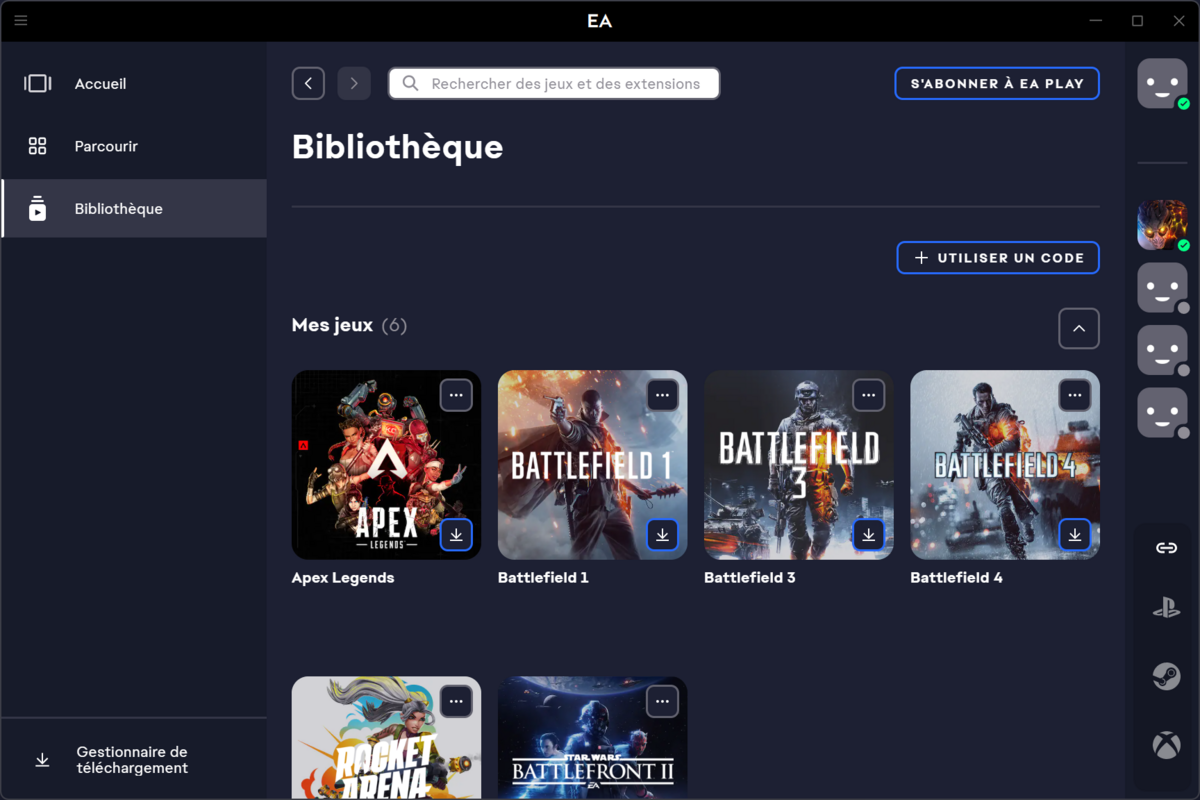Maximize the EA app window
This screenshot has height=800, width=1200.
(x=1137, y=21)
